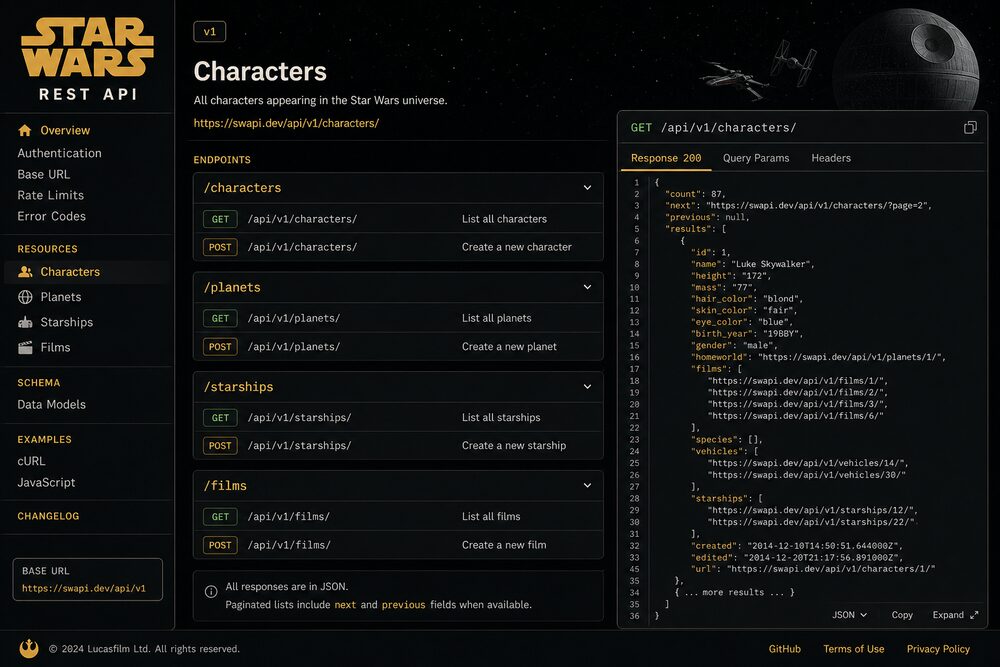Screen dimensions: 1000x667
Task: Click the "... more results ..." line
Action: pyautogui.click(x=734, y=592)
